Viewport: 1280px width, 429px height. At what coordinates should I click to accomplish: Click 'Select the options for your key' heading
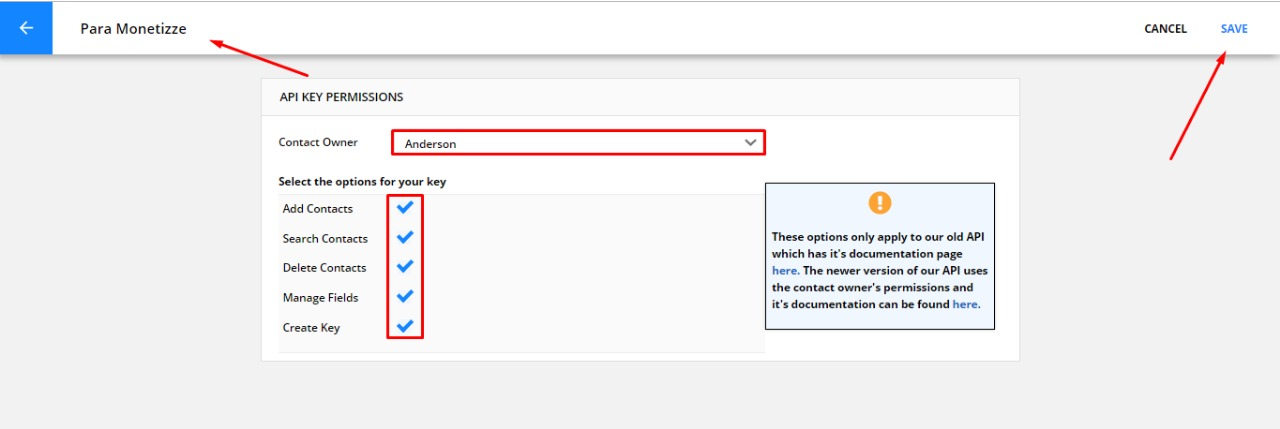coord(362,182)
